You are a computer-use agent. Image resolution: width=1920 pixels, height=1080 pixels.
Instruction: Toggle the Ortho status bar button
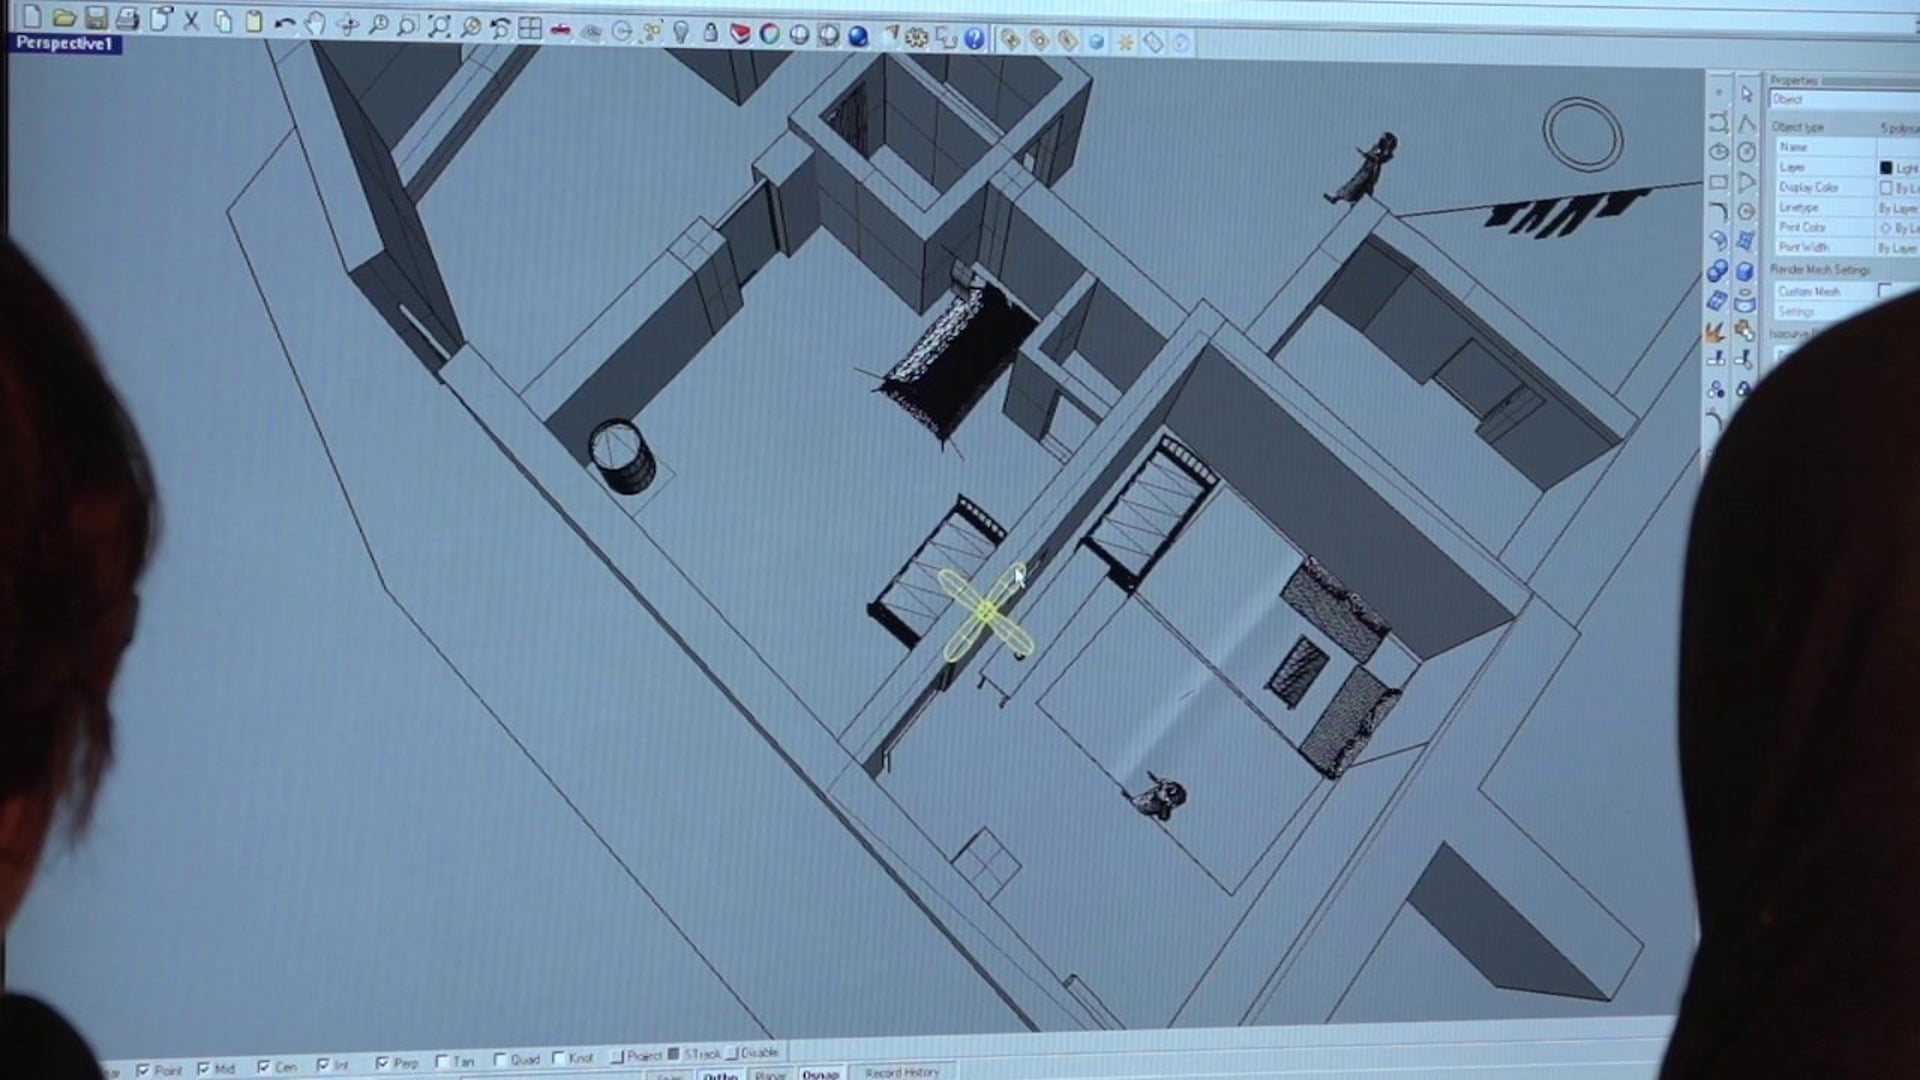tap(720, 1075)
